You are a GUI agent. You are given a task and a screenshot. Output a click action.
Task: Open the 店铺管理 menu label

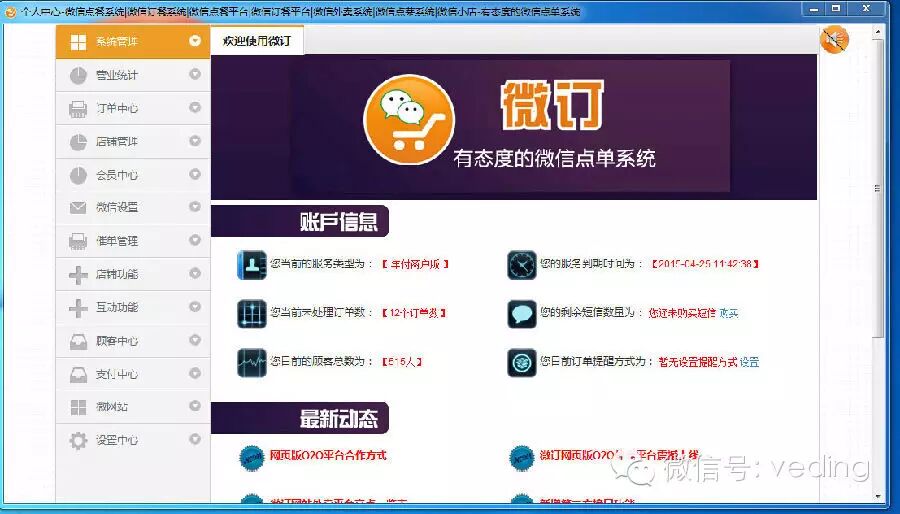(117, 142)
